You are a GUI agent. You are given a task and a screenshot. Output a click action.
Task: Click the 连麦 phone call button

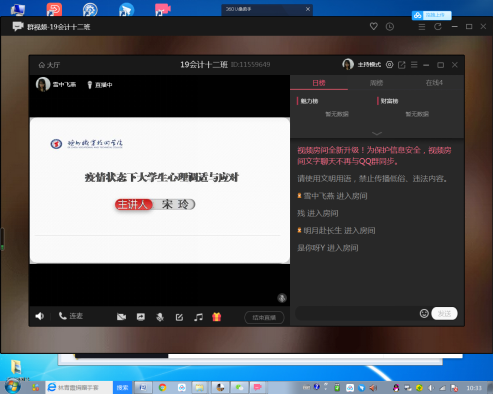tap(71, 316)
